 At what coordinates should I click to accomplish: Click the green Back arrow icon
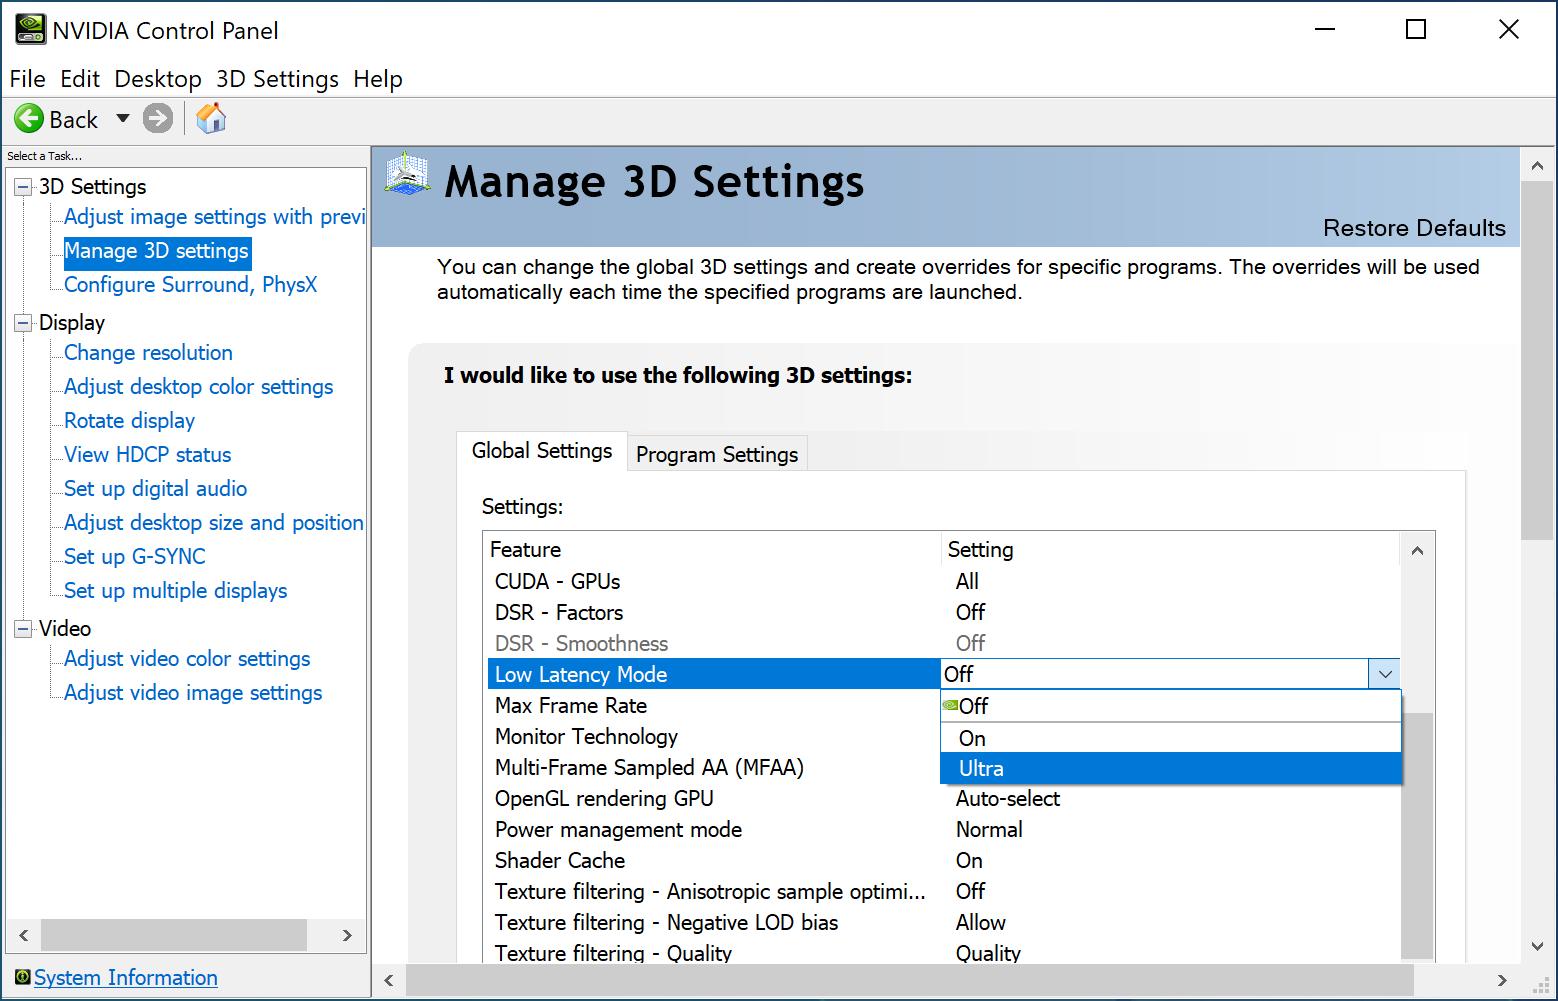click(29, 119)
